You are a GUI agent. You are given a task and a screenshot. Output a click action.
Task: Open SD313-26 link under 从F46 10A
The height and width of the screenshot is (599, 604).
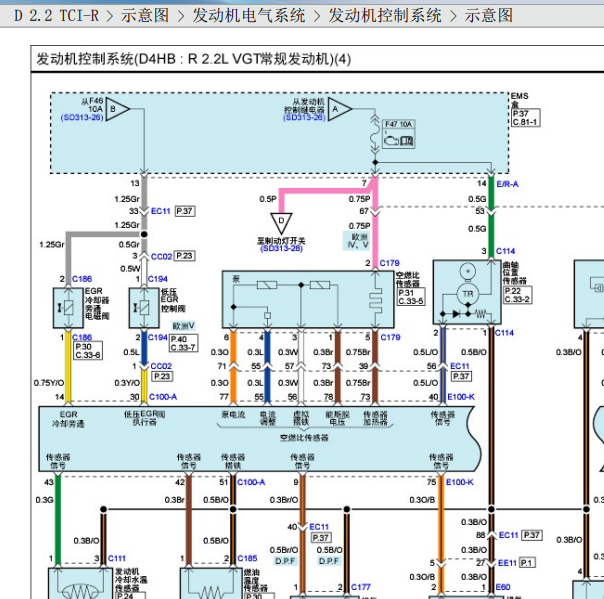click(x=82, y=117)
